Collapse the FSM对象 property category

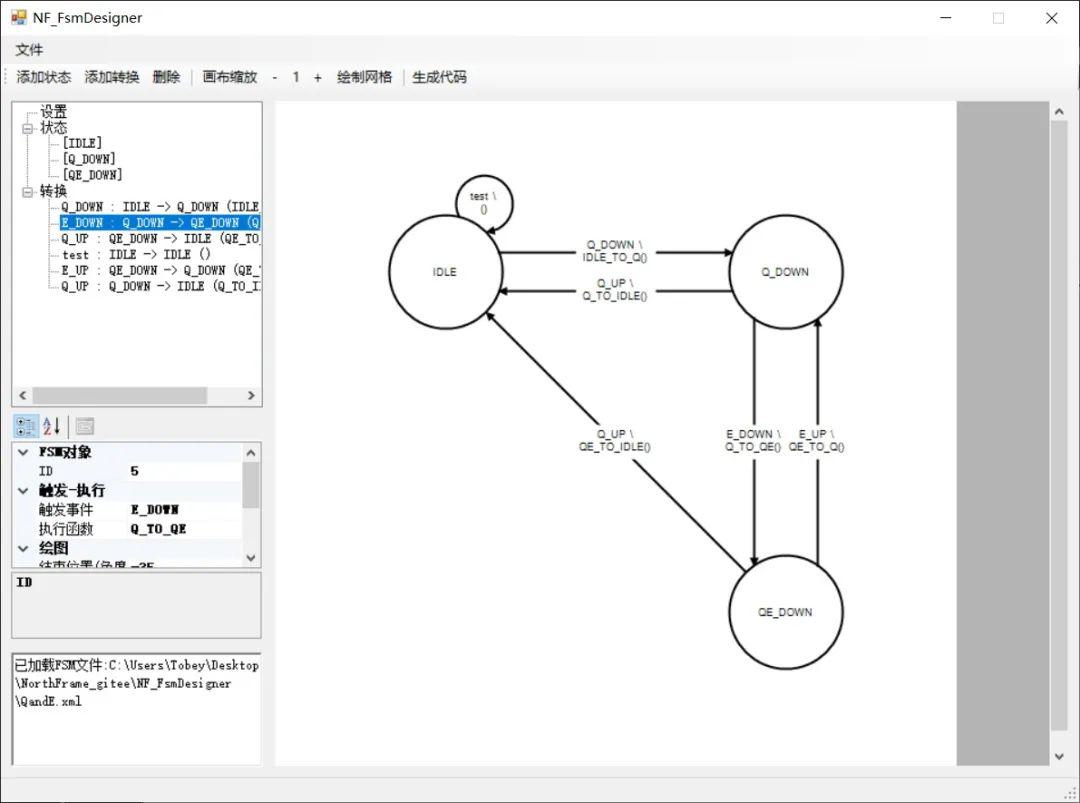coord(23,452)
